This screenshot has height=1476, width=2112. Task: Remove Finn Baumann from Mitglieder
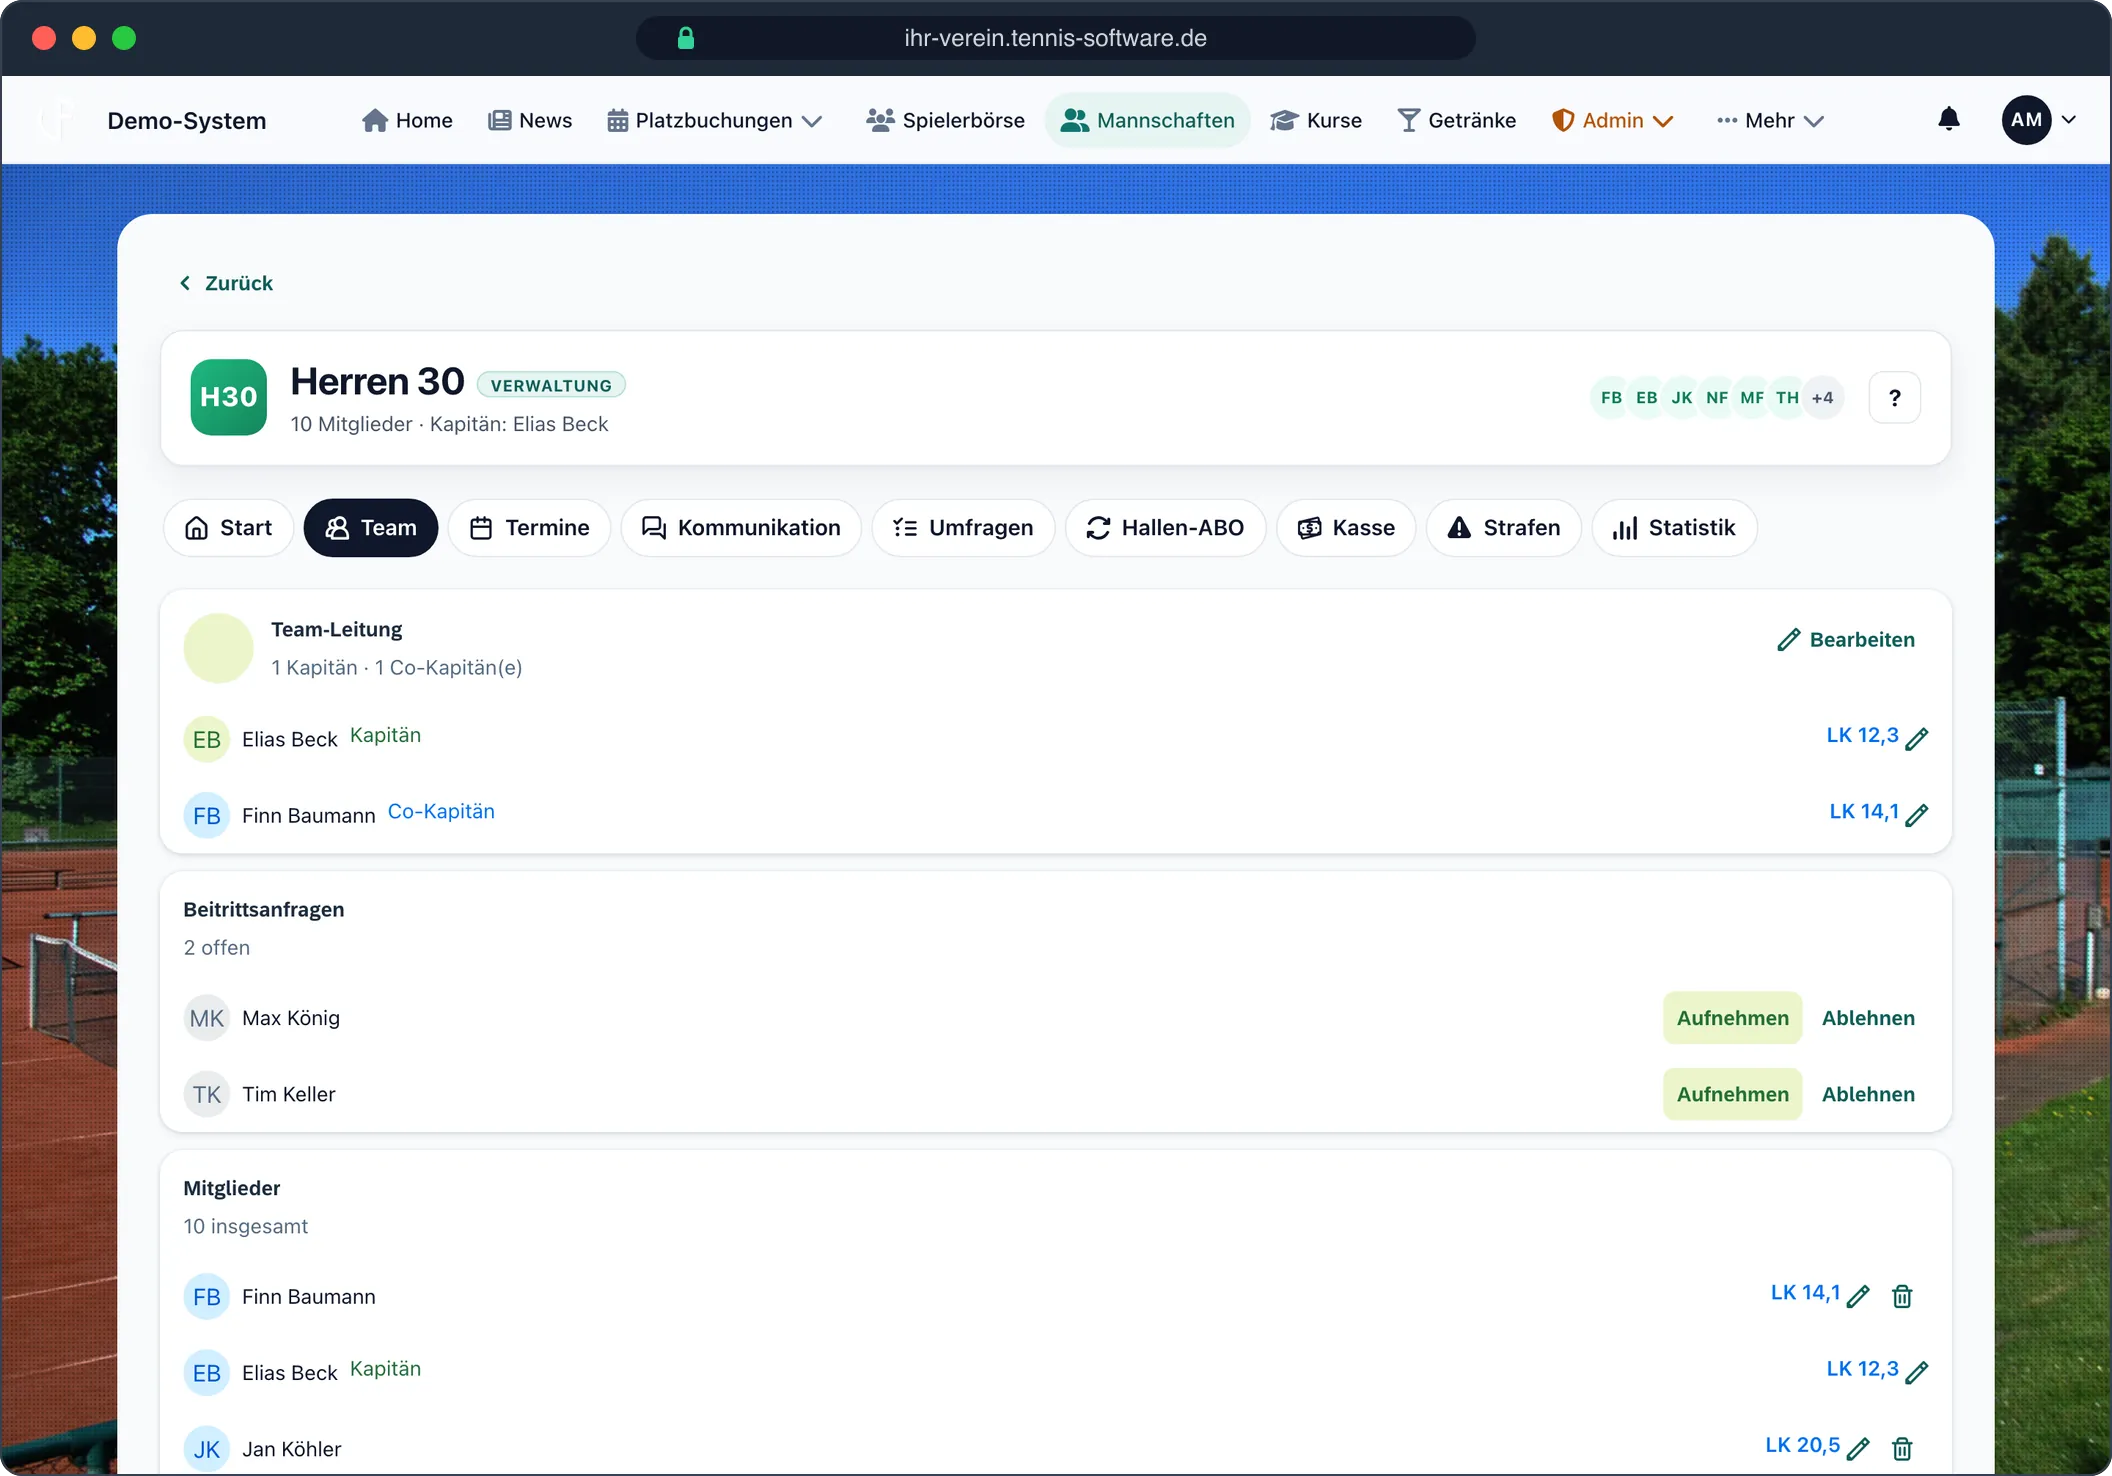1902,1296
